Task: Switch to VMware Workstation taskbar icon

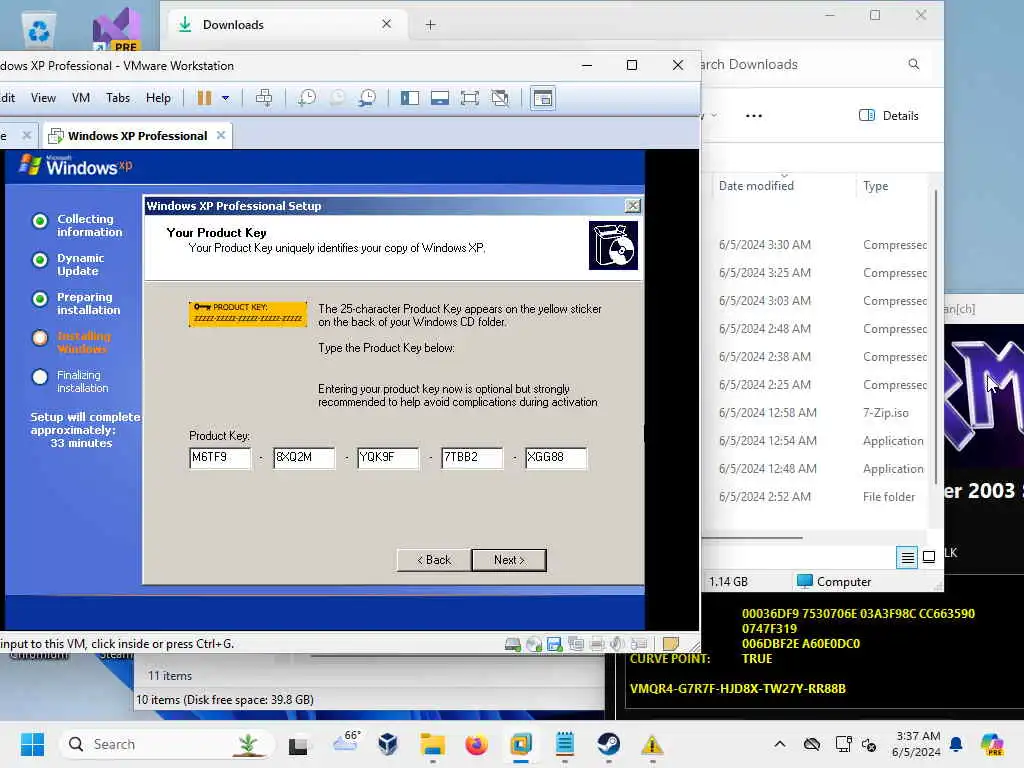Action: click(520, 744)
